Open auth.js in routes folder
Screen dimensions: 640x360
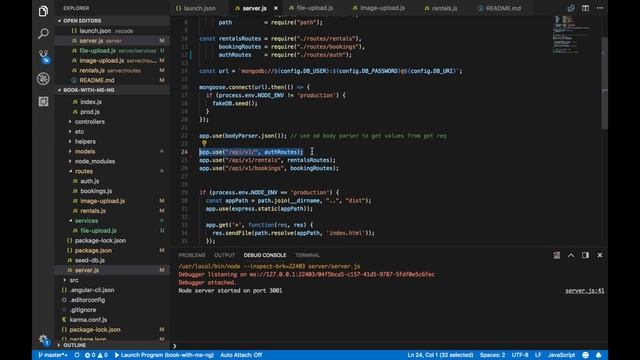(89, 181)
